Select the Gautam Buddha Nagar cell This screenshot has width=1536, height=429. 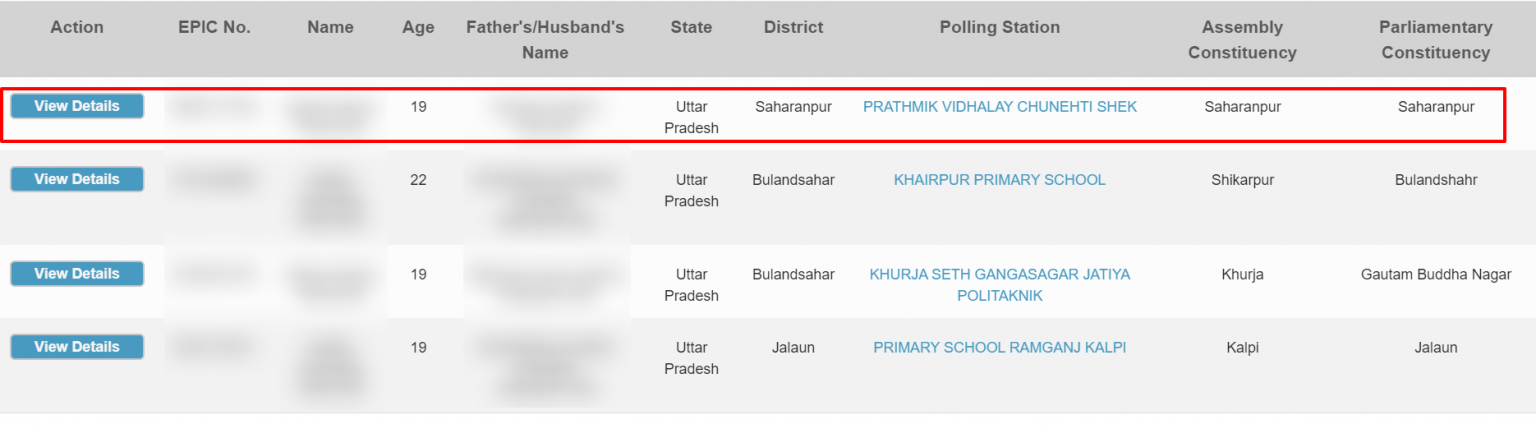(x=1435, y=274)
